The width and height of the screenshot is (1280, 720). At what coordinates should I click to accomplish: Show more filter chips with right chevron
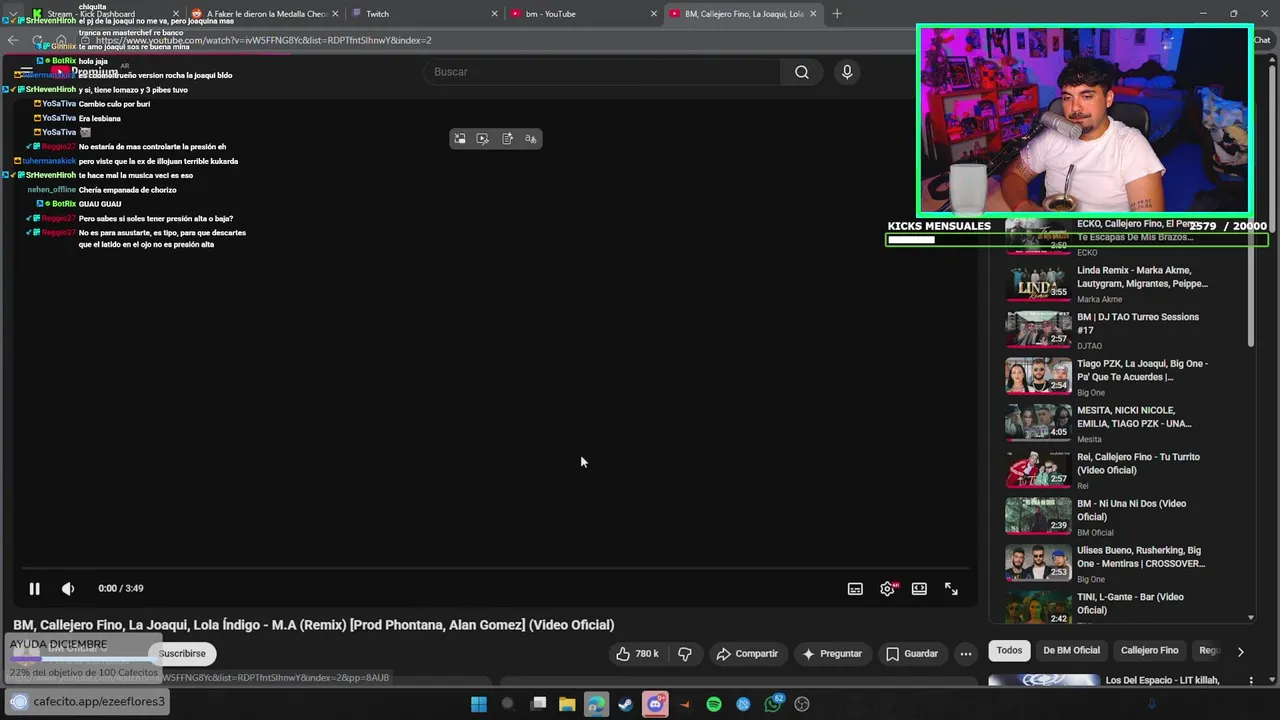pos(1240,651)
